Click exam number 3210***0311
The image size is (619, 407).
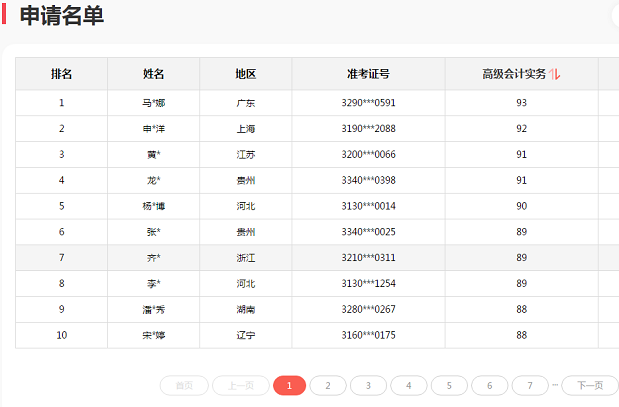coord(368,258)
